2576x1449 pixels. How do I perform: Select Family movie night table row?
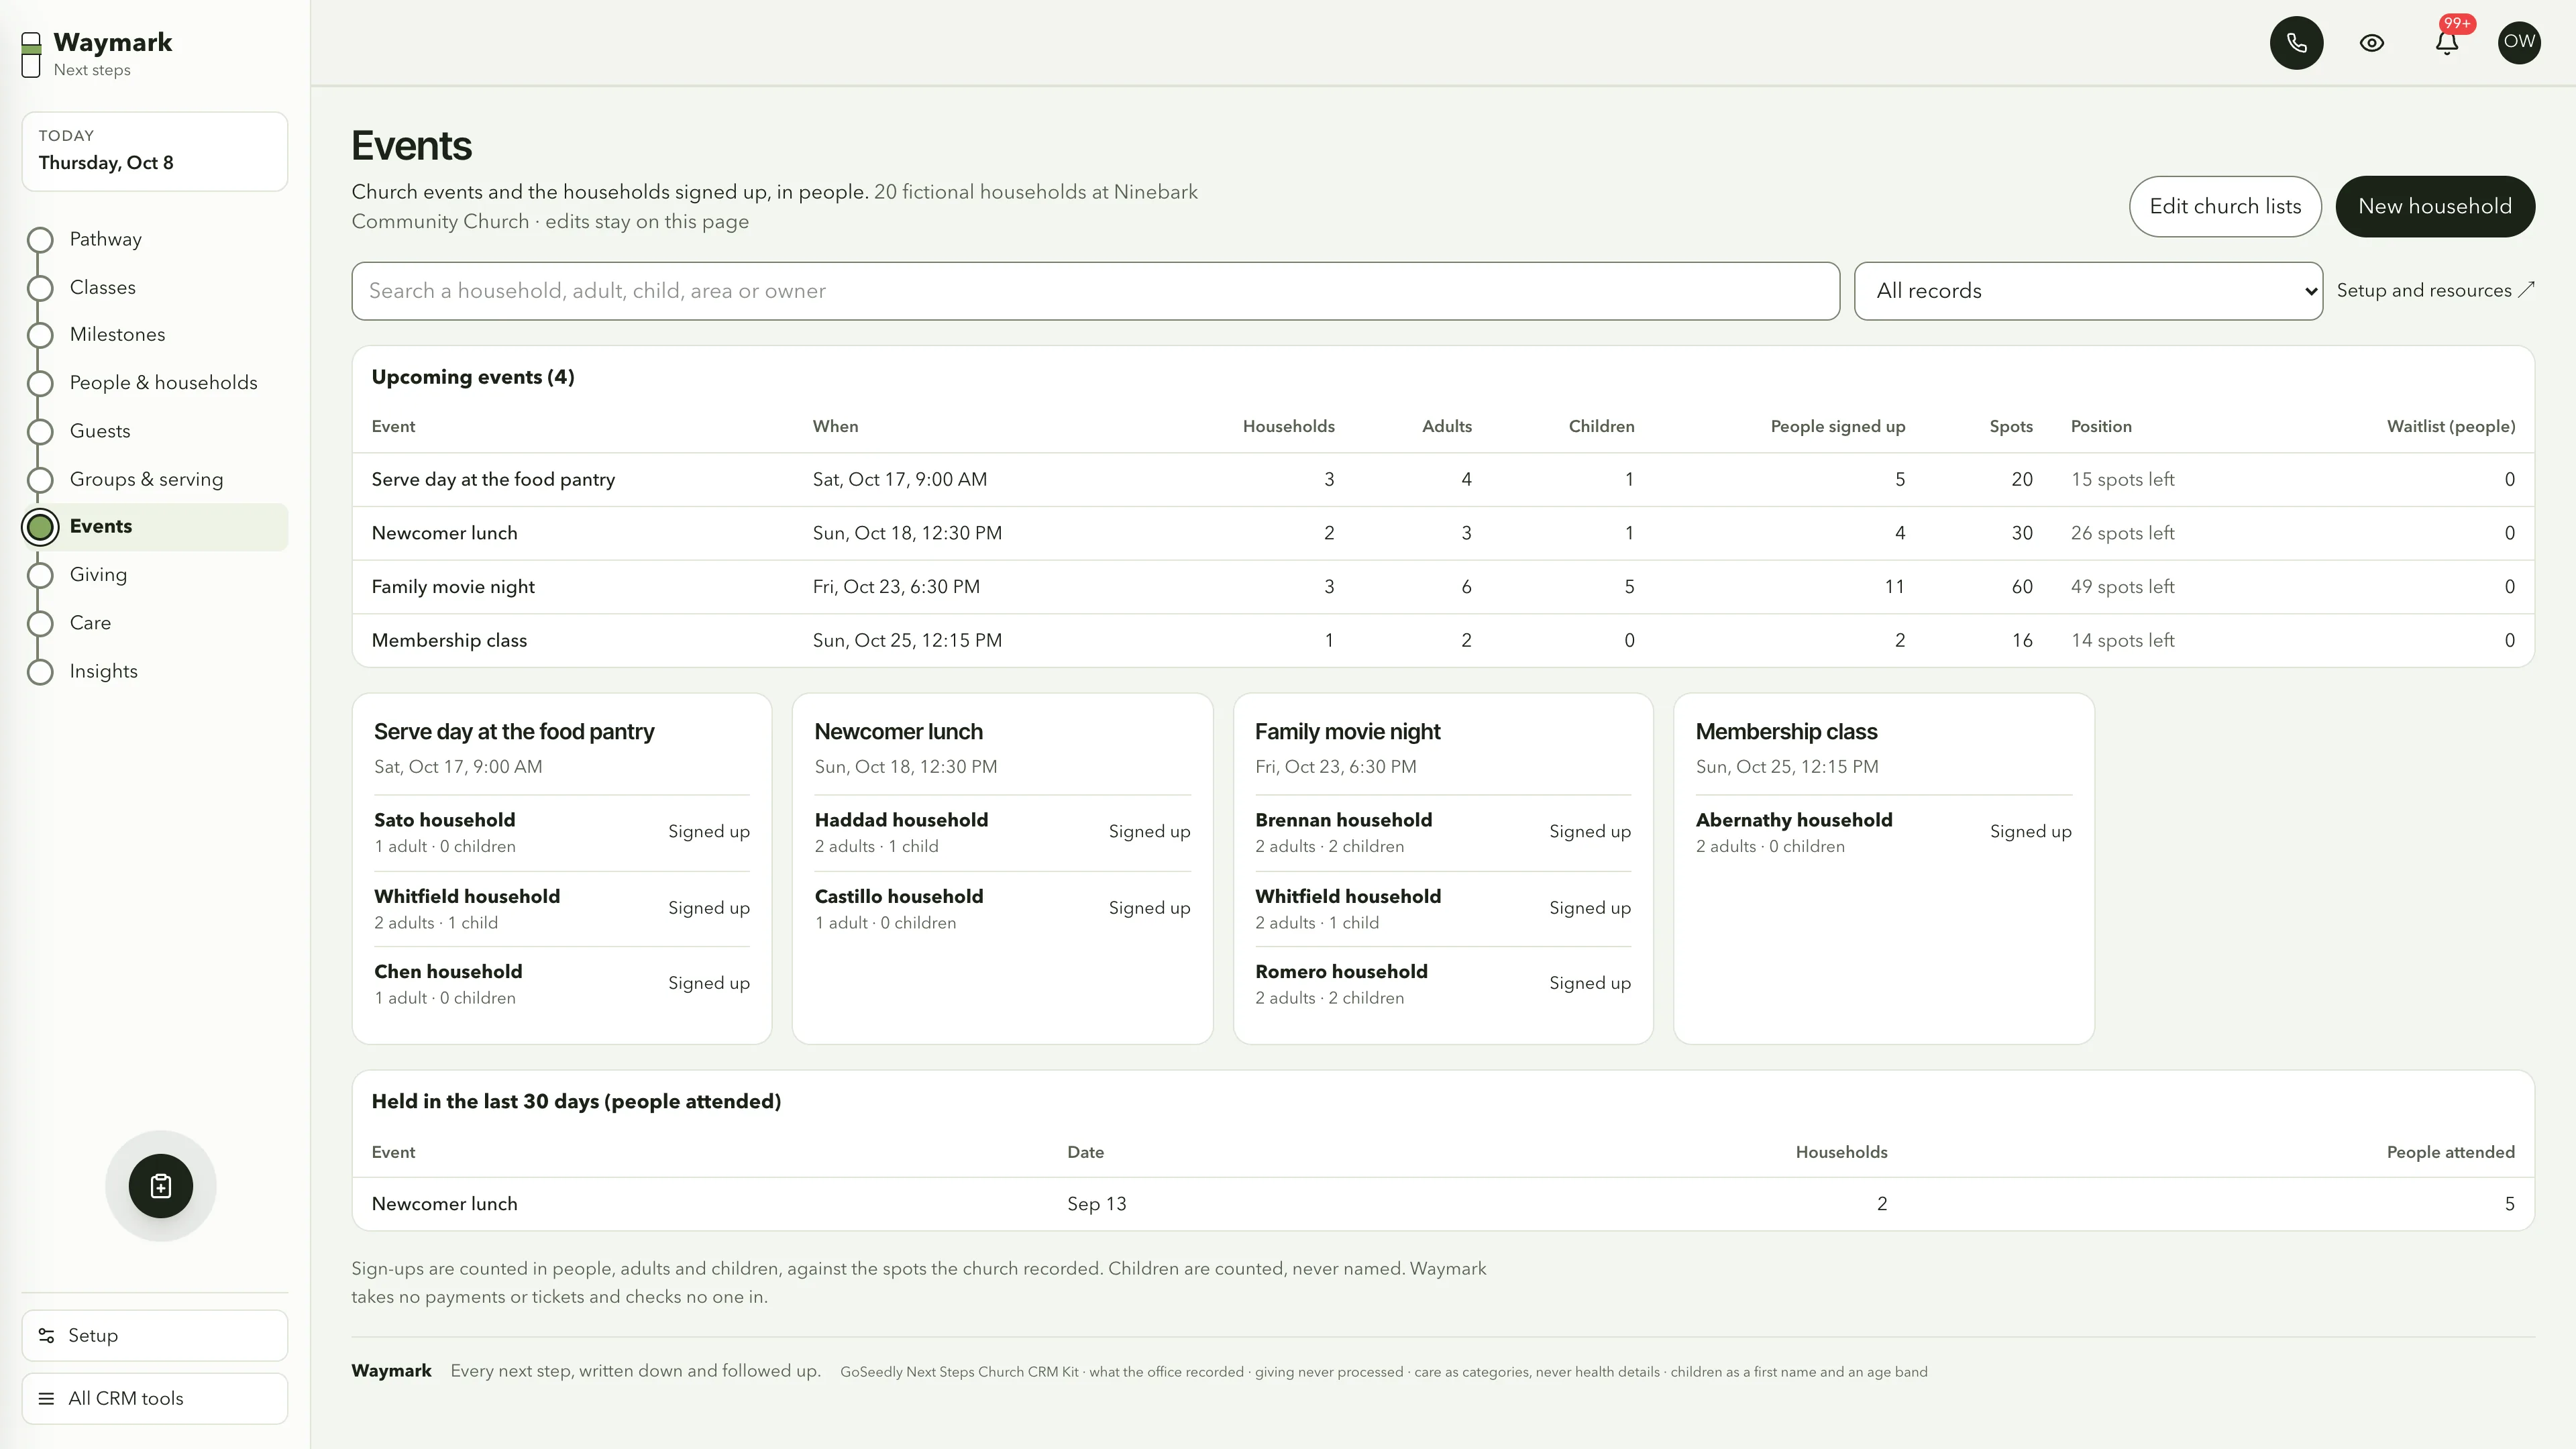[x=1443, y=587]
